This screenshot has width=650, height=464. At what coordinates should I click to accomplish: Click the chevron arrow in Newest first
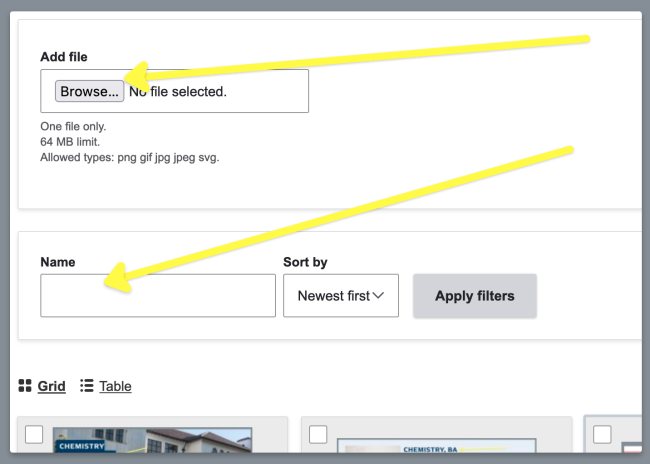click(379, 296)
